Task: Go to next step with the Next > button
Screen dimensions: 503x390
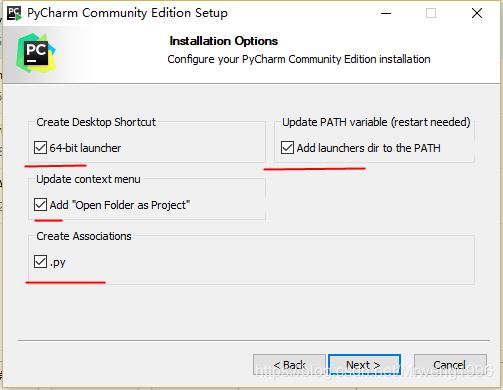Action: point(364,365)
